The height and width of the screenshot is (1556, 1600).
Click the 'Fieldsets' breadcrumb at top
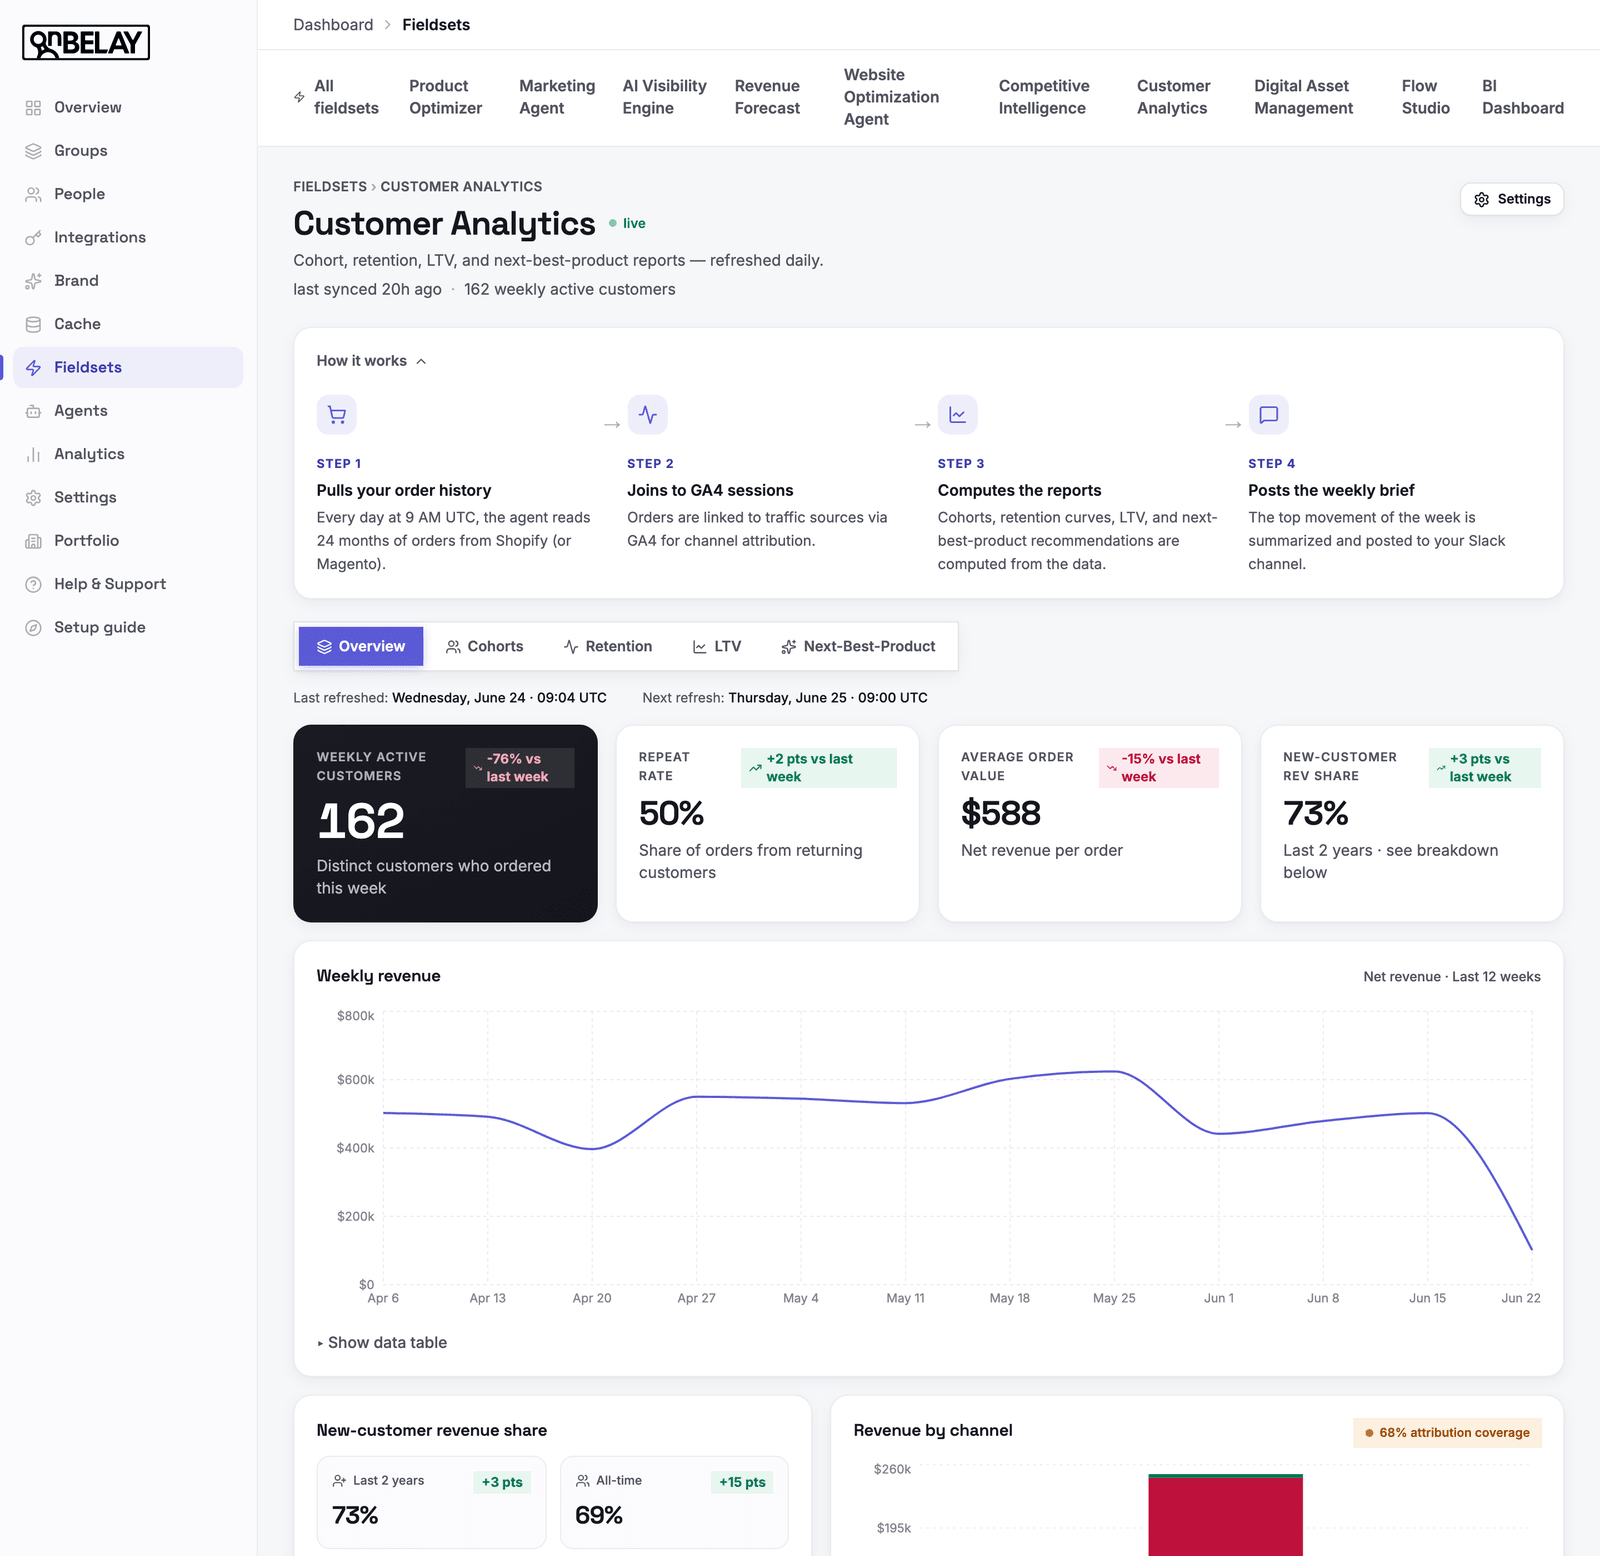(x=436, y=25)
